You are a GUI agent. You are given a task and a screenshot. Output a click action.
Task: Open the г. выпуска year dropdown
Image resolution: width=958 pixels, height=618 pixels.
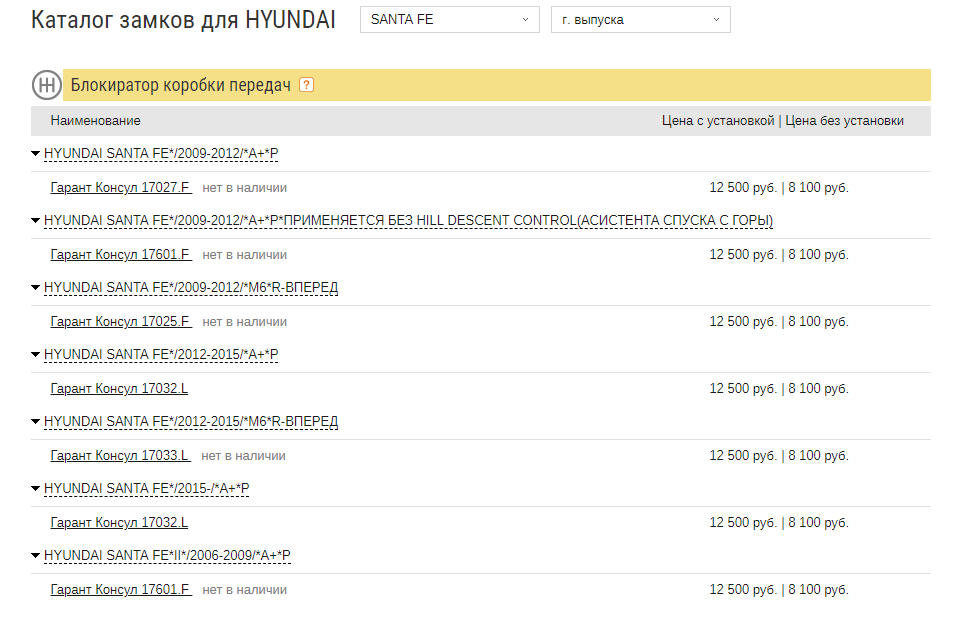[640, 20]
